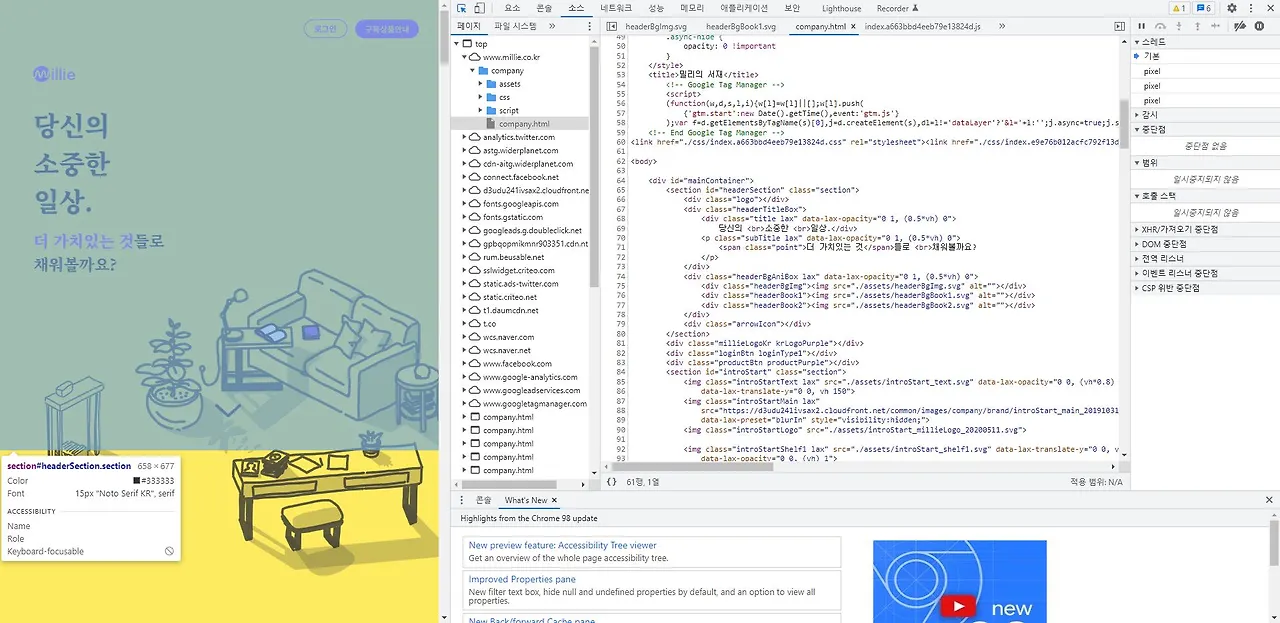This screenshot has width=1280, height=623.
Task: Click the Millie logo on the webpage
Action: click(54, 74)
